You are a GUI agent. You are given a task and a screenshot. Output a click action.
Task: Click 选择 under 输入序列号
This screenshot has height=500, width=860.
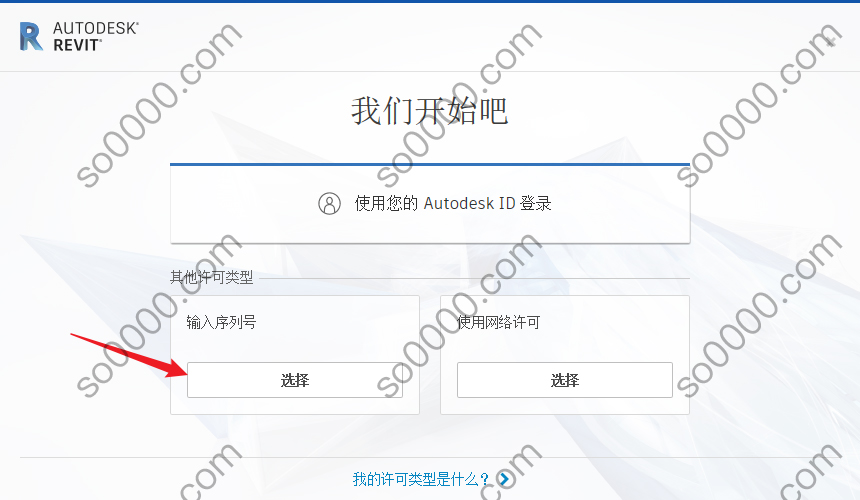click(295, 380)
